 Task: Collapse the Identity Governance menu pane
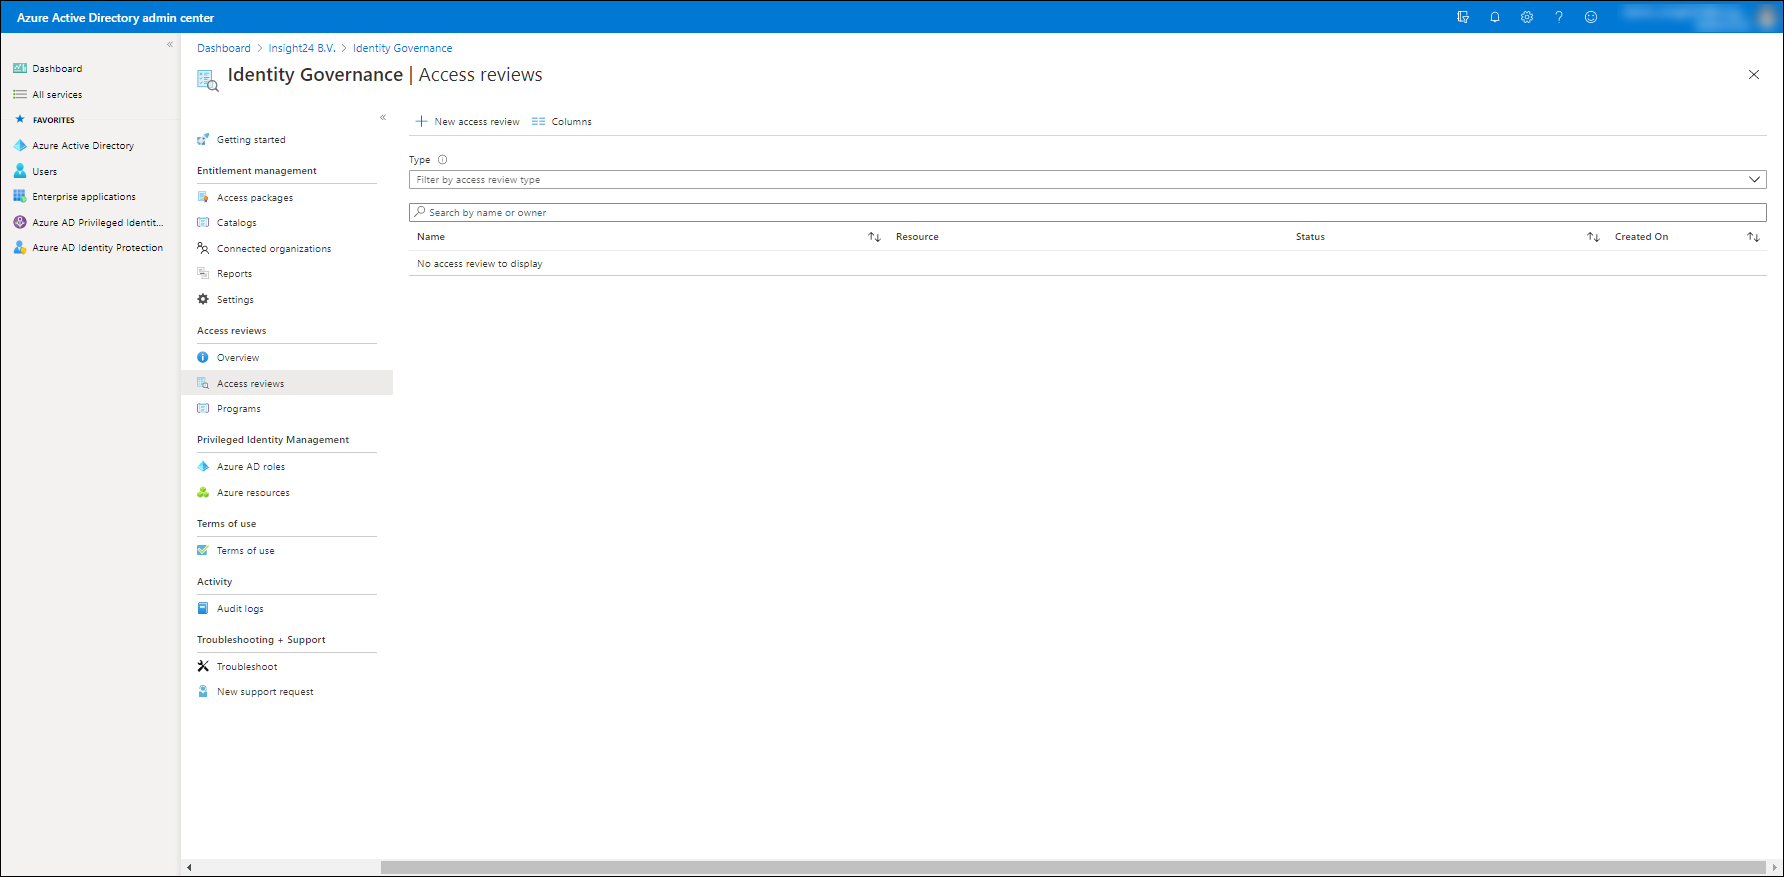click(x=383, y=117)
